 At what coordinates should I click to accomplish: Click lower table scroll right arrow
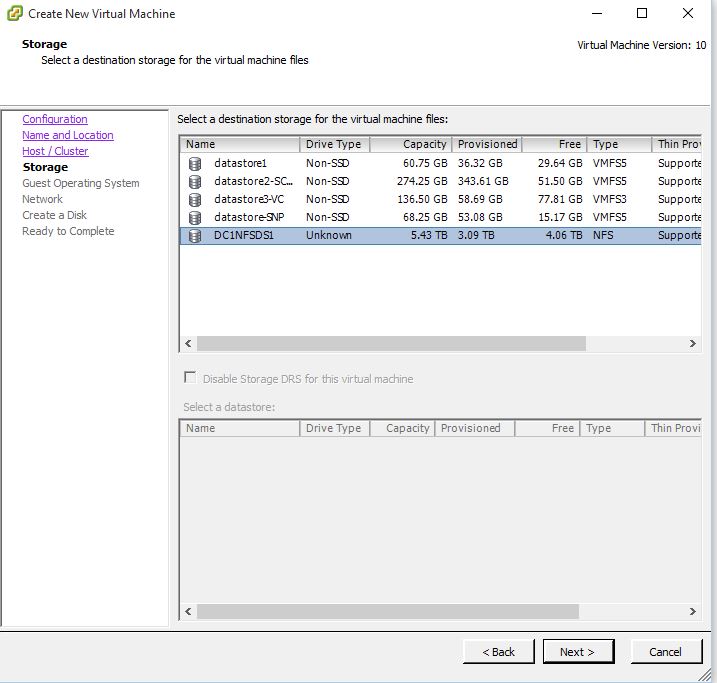click(x=693, y=611)
